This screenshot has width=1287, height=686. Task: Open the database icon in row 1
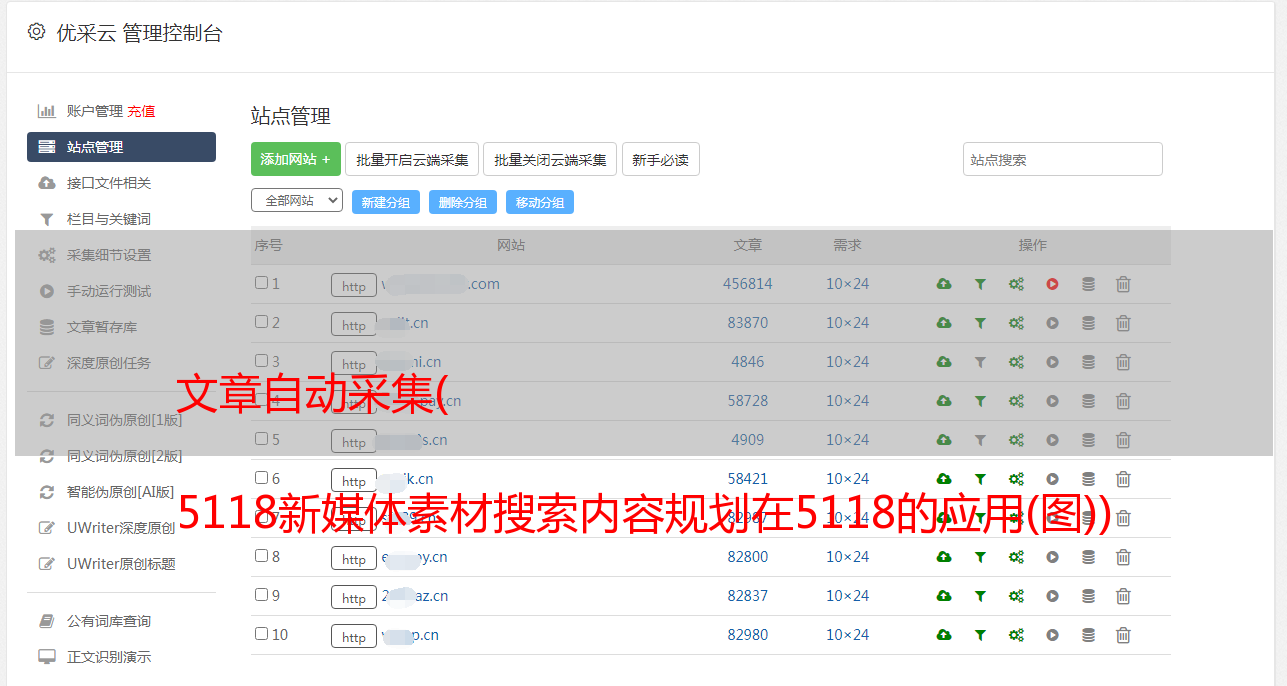pyautogui.click(x=1088, y=284)
